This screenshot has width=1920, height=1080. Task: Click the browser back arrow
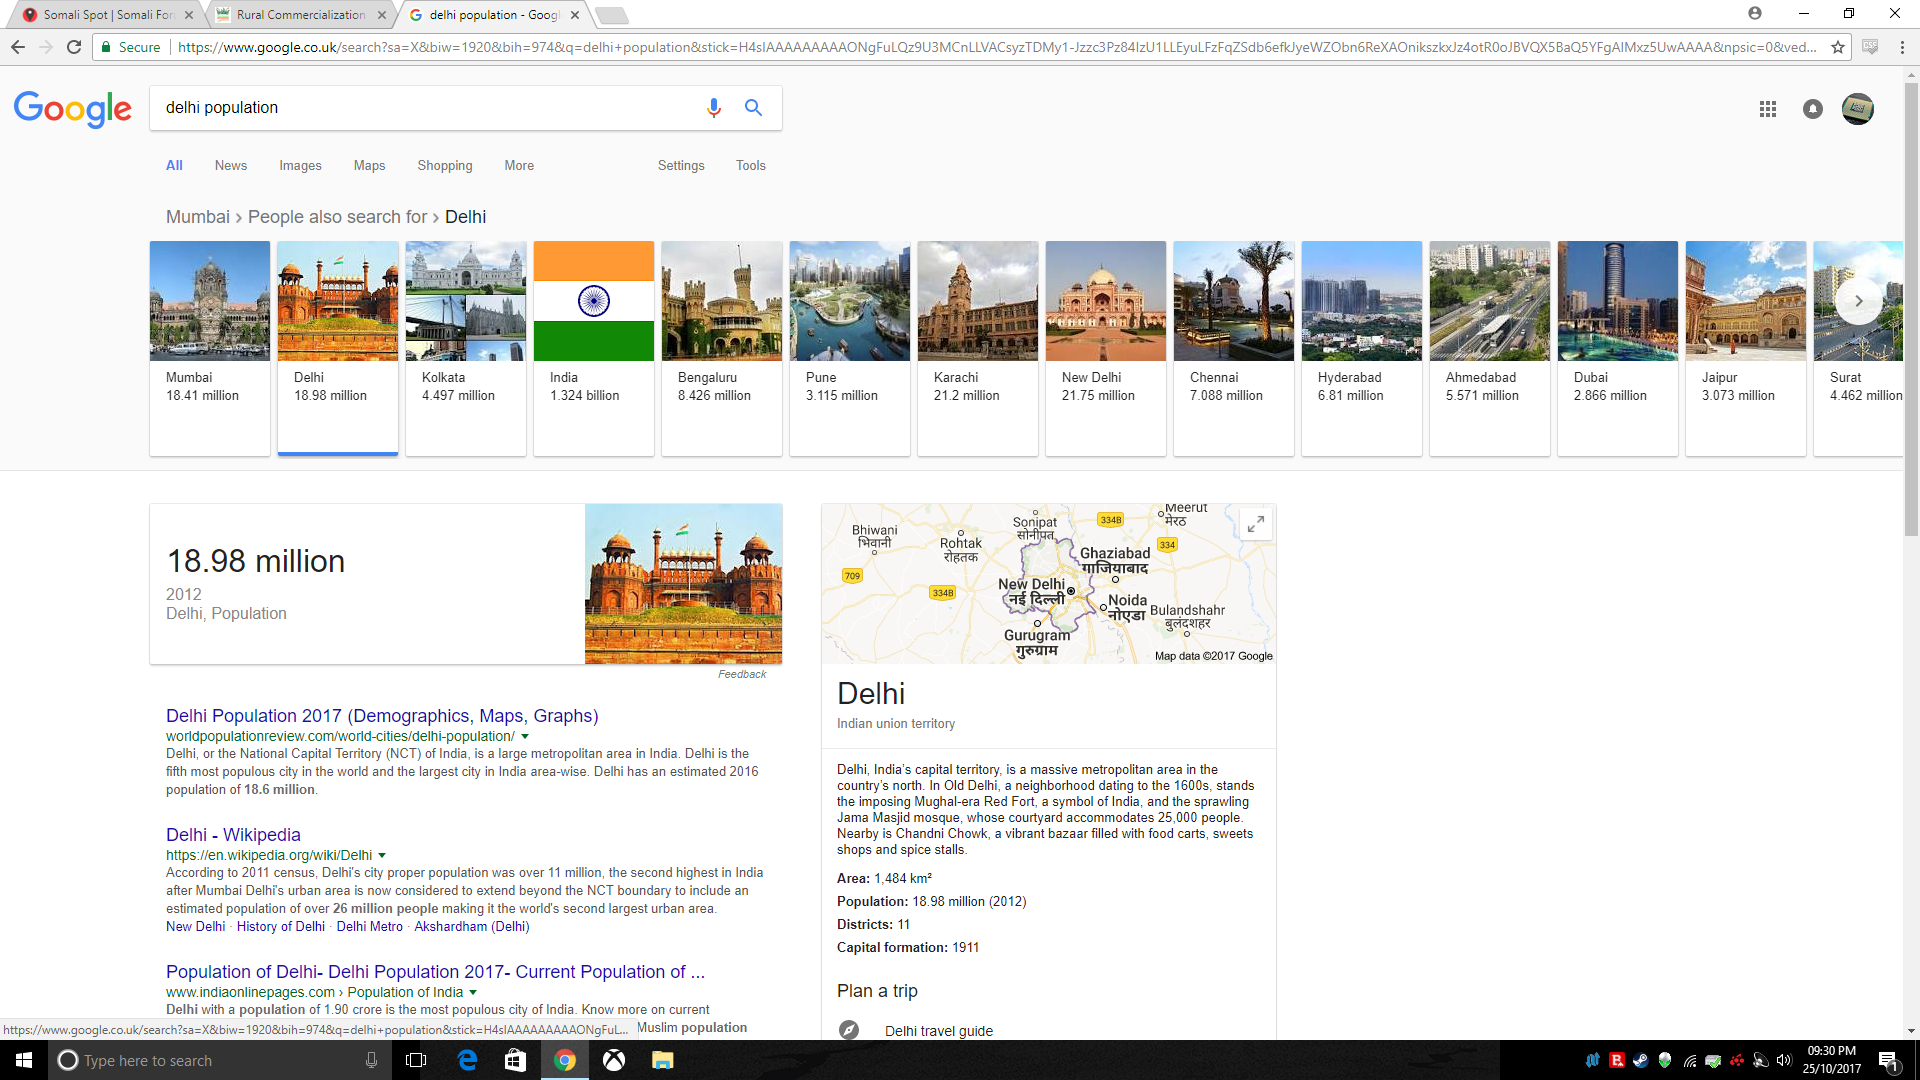pyautogui.click(x=17, y=47)
